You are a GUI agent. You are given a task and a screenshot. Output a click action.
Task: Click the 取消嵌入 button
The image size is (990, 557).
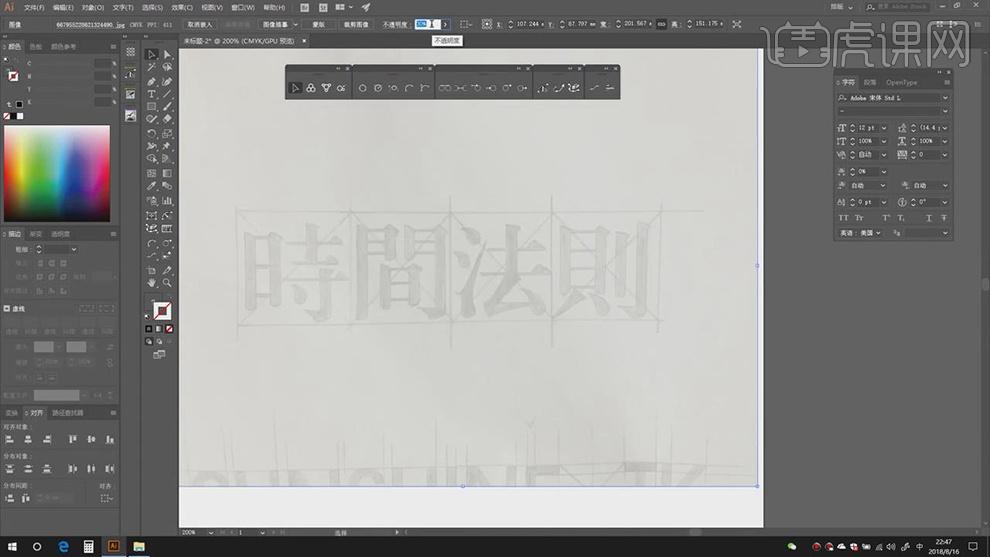pos(200,24)
